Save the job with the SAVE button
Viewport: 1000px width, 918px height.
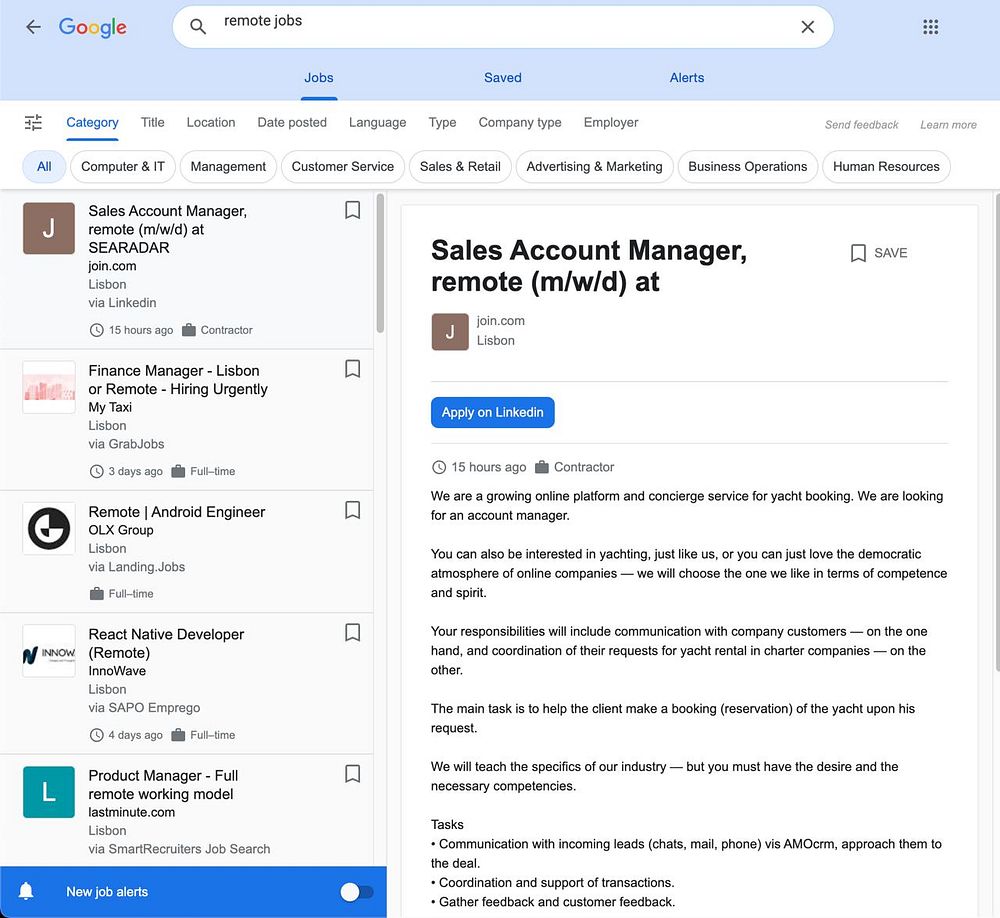click(x=878, y=253)
